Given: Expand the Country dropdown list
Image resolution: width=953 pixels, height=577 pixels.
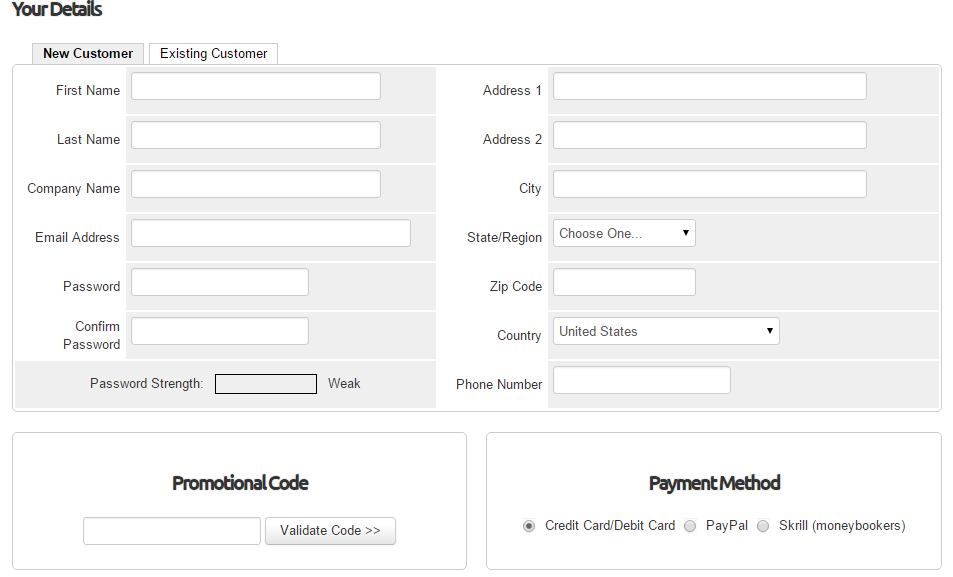Looking at the screenshot, I should tap(666, 331).
